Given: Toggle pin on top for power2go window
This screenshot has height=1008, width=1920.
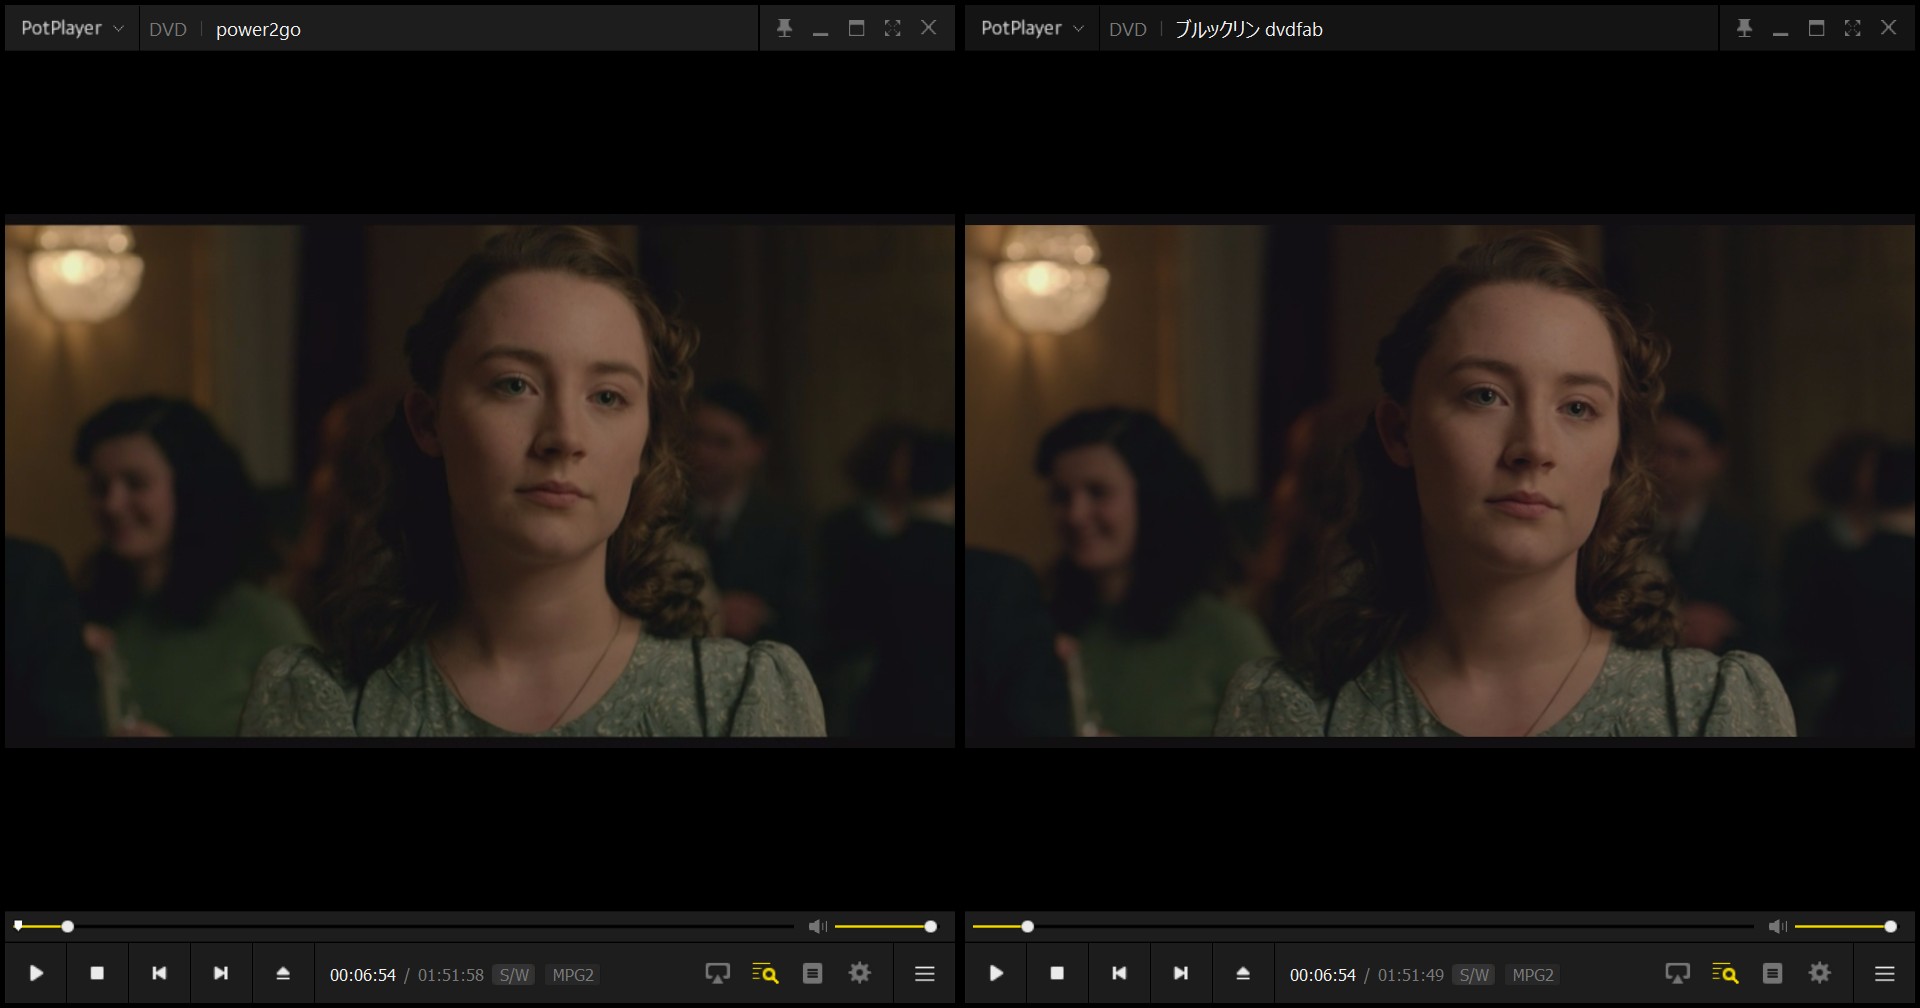Looking at the screenshot, I should click(784, 28).
